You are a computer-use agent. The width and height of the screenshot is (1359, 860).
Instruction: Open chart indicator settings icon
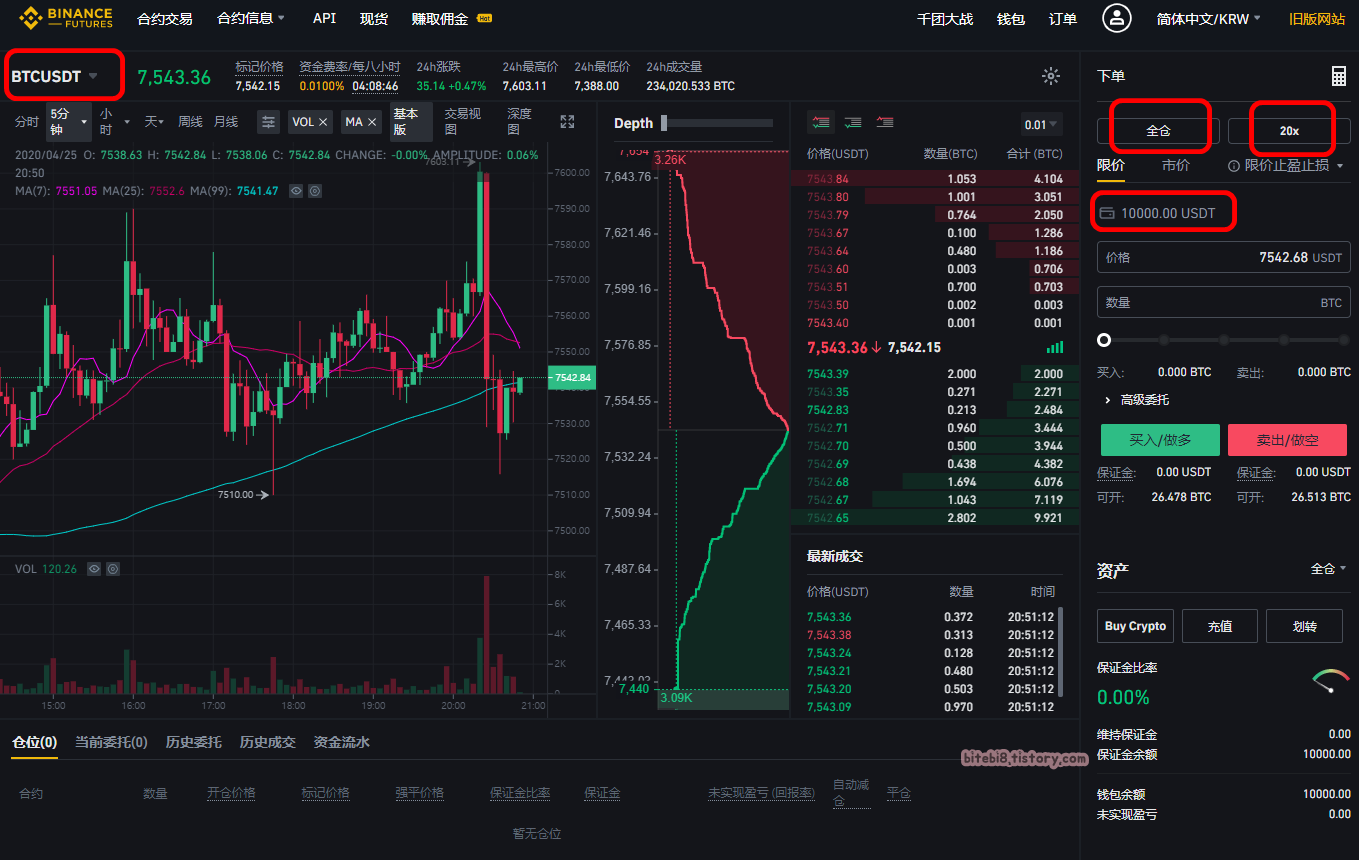(x=268, y=121)
